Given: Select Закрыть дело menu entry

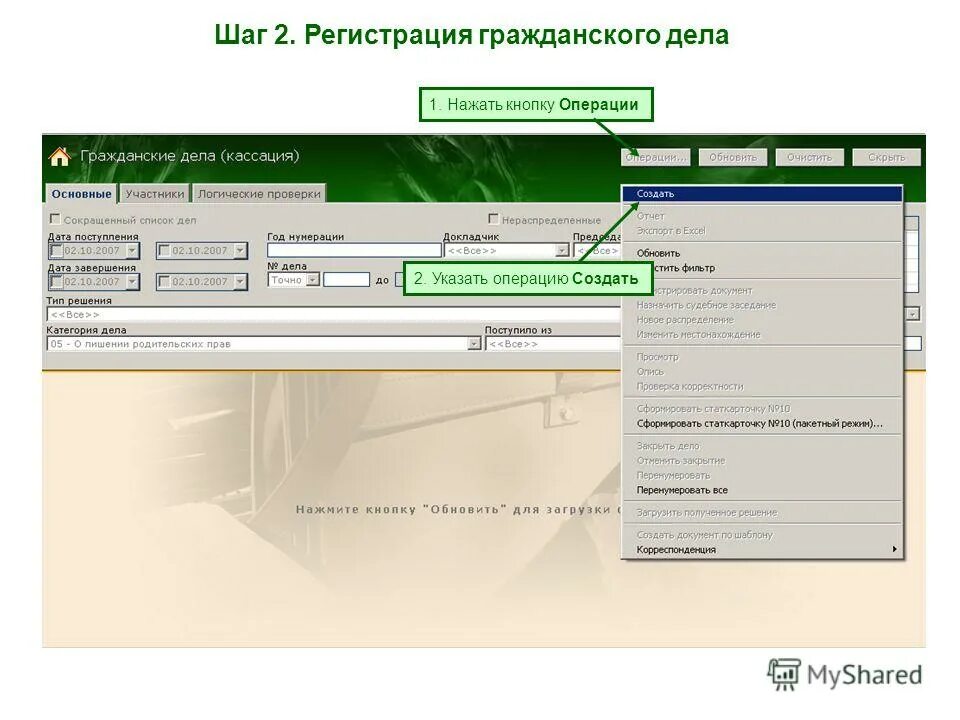Looking at the screenshot, I should [x=762, y=446].
